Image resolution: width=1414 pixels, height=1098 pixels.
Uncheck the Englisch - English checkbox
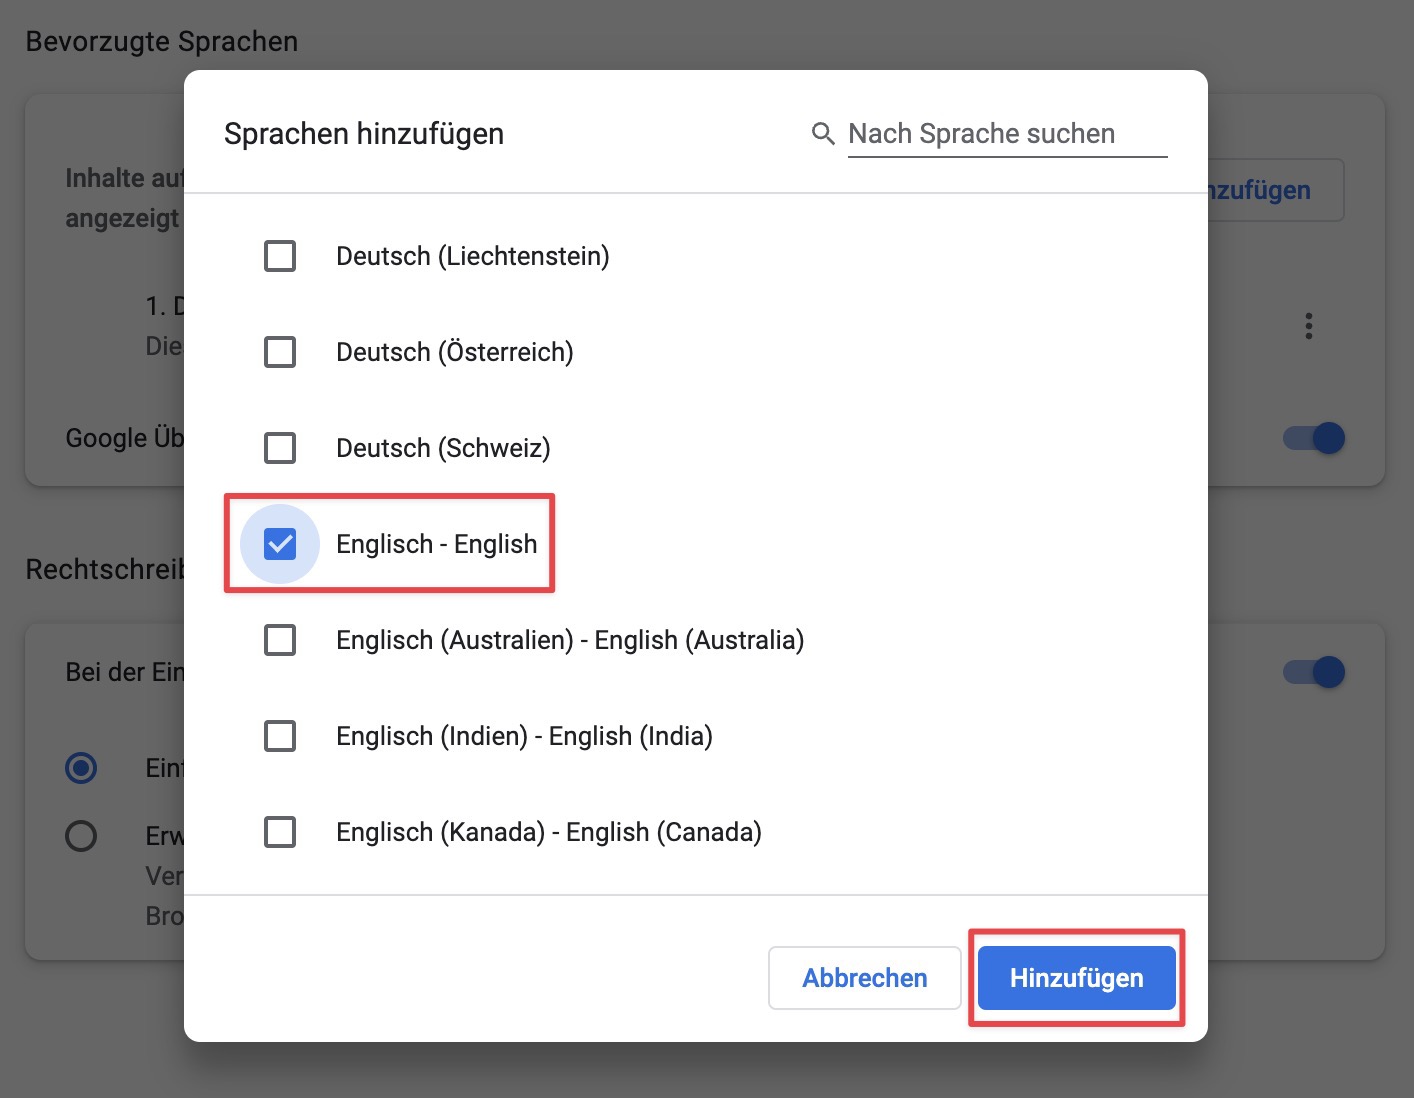(x=280, y=544)
